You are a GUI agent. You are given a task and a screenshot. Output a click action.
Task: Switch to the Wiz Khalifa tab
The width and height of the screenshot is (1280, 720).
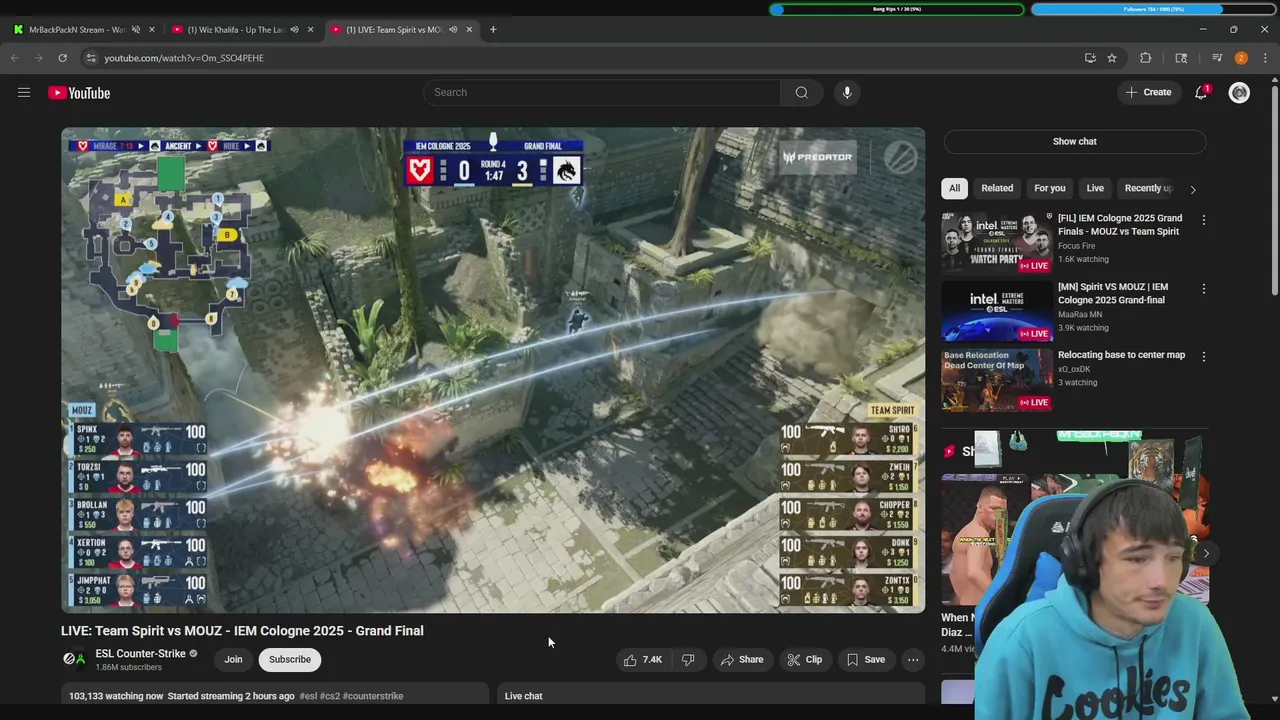click(235, 30)
